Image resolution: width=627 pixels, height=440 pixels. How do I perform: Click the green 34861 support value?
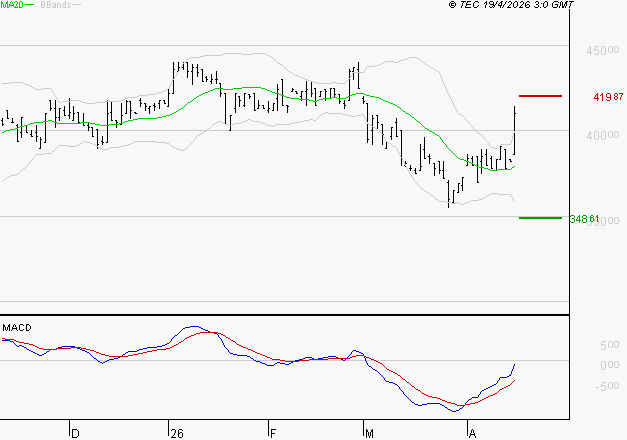[584, 219]
